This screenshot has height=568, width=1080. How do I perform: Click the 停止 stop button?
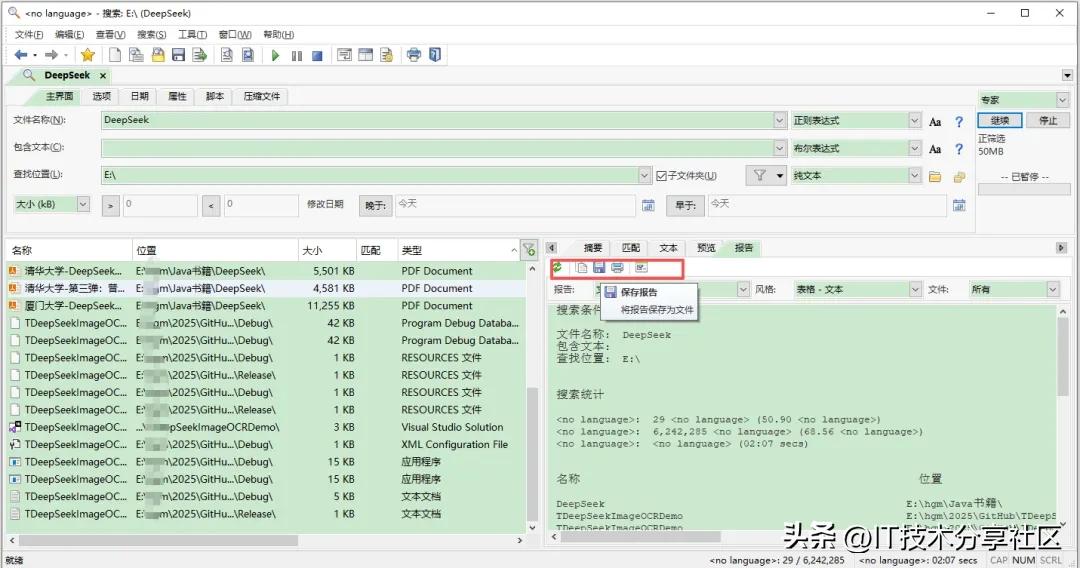tap(1048, 120)
